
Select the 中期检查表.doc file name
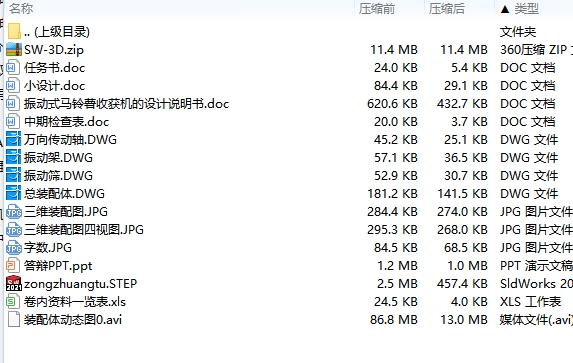(67, 122)
